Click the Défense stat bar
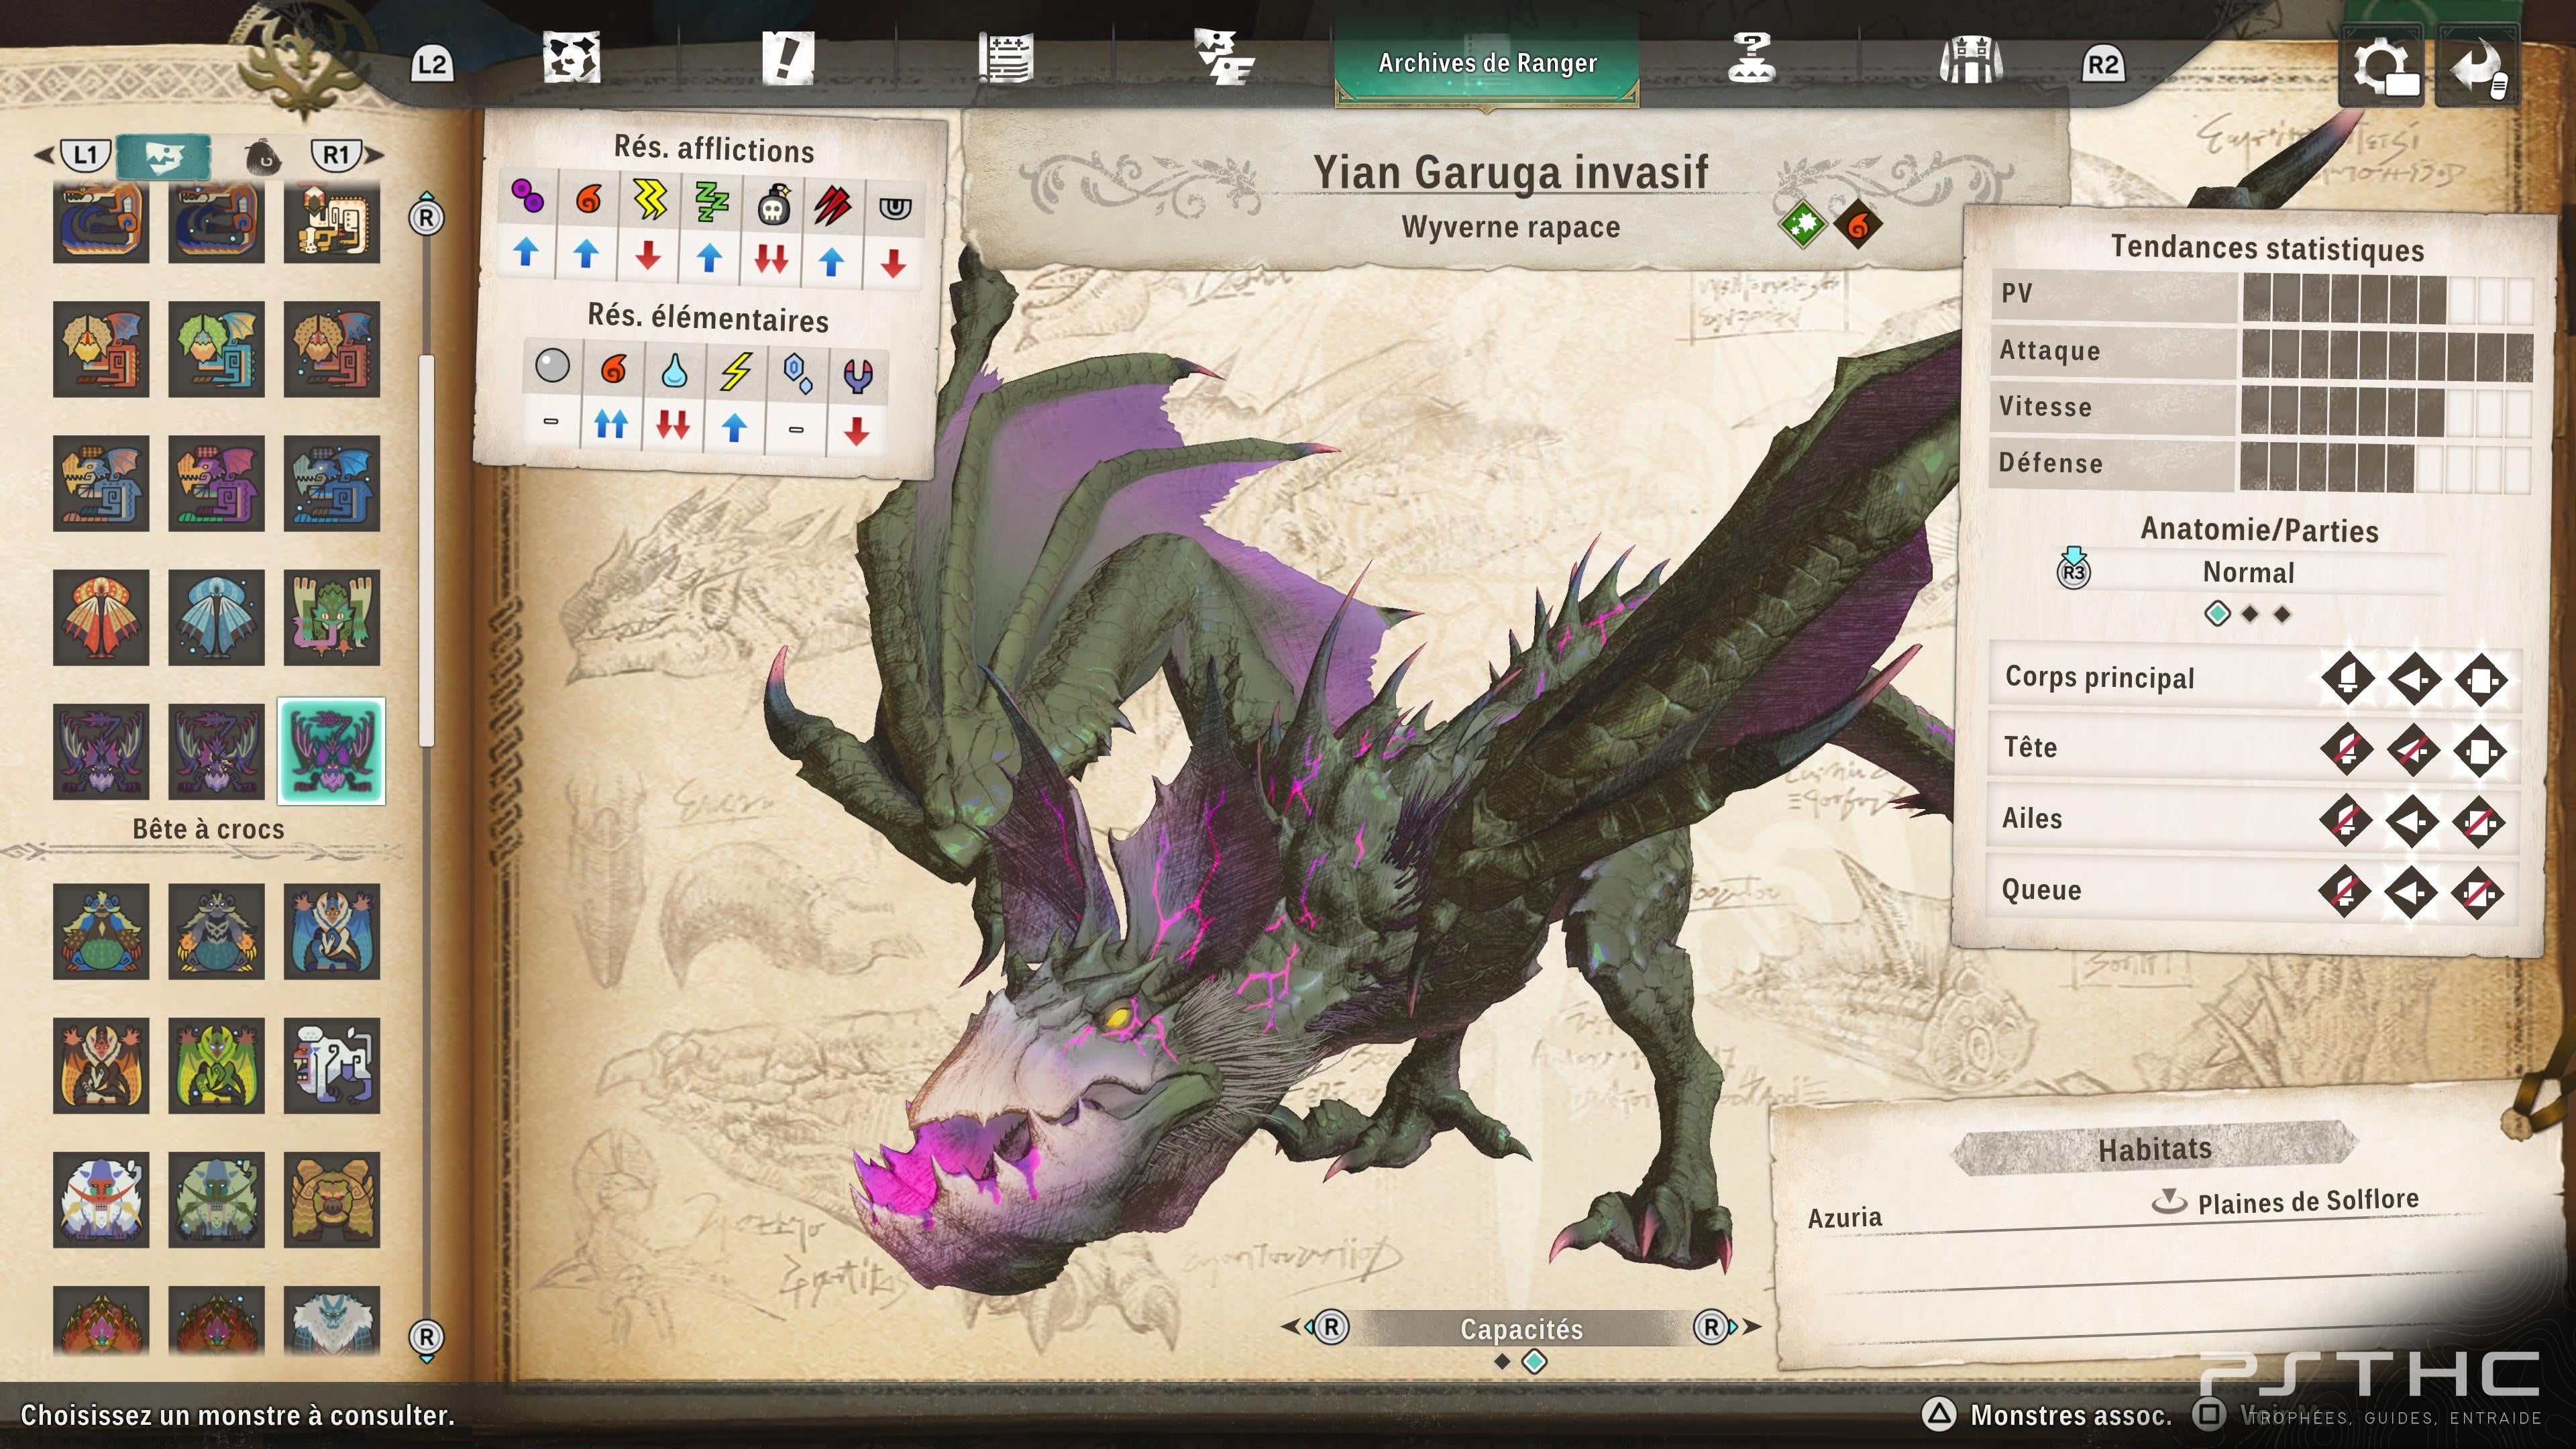This screenshot has height=1449, width=2576. tap(2386, 467)
